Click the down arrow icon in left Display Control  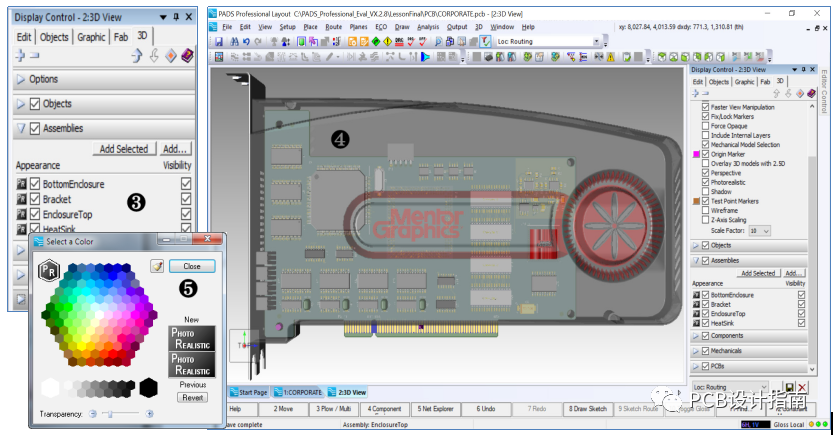pos(154,55)
